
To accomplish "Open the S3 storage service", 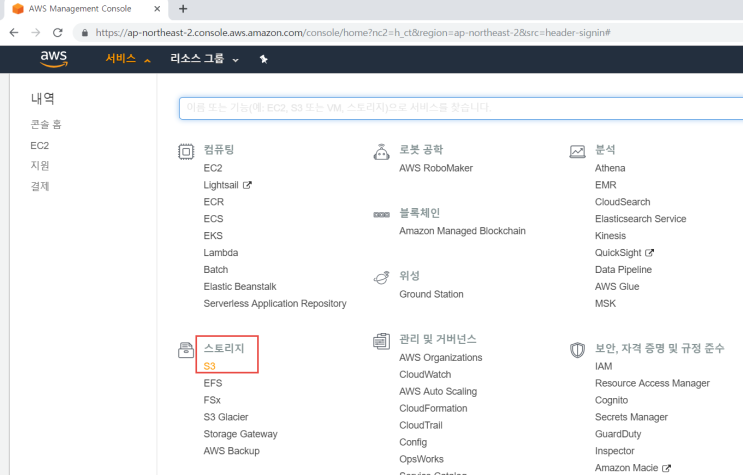I will click(209, 366).
